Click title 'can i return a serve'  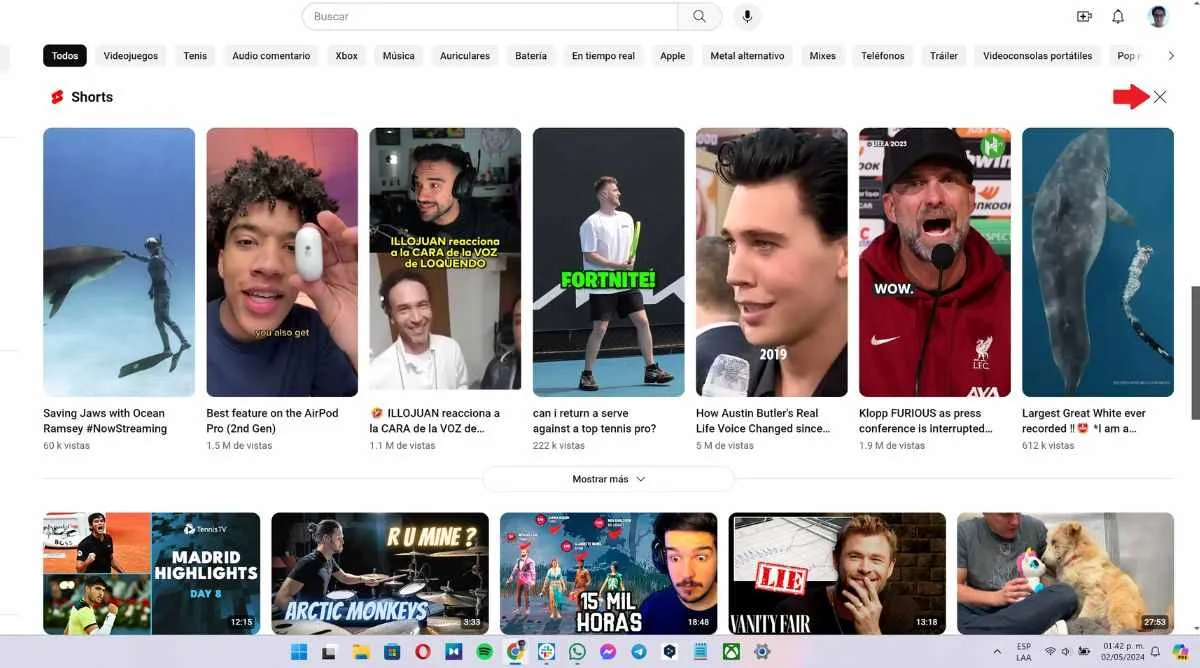tap(594, 421)
